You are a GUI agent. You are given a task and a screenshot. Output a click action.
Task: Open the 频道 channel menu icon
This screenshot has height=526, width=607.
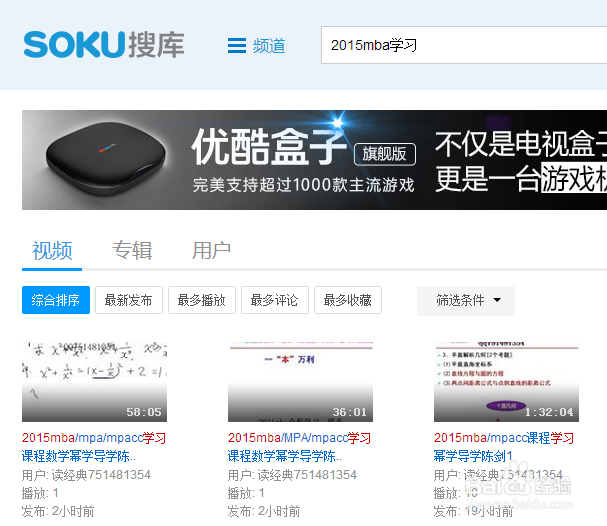coord(237,46)
